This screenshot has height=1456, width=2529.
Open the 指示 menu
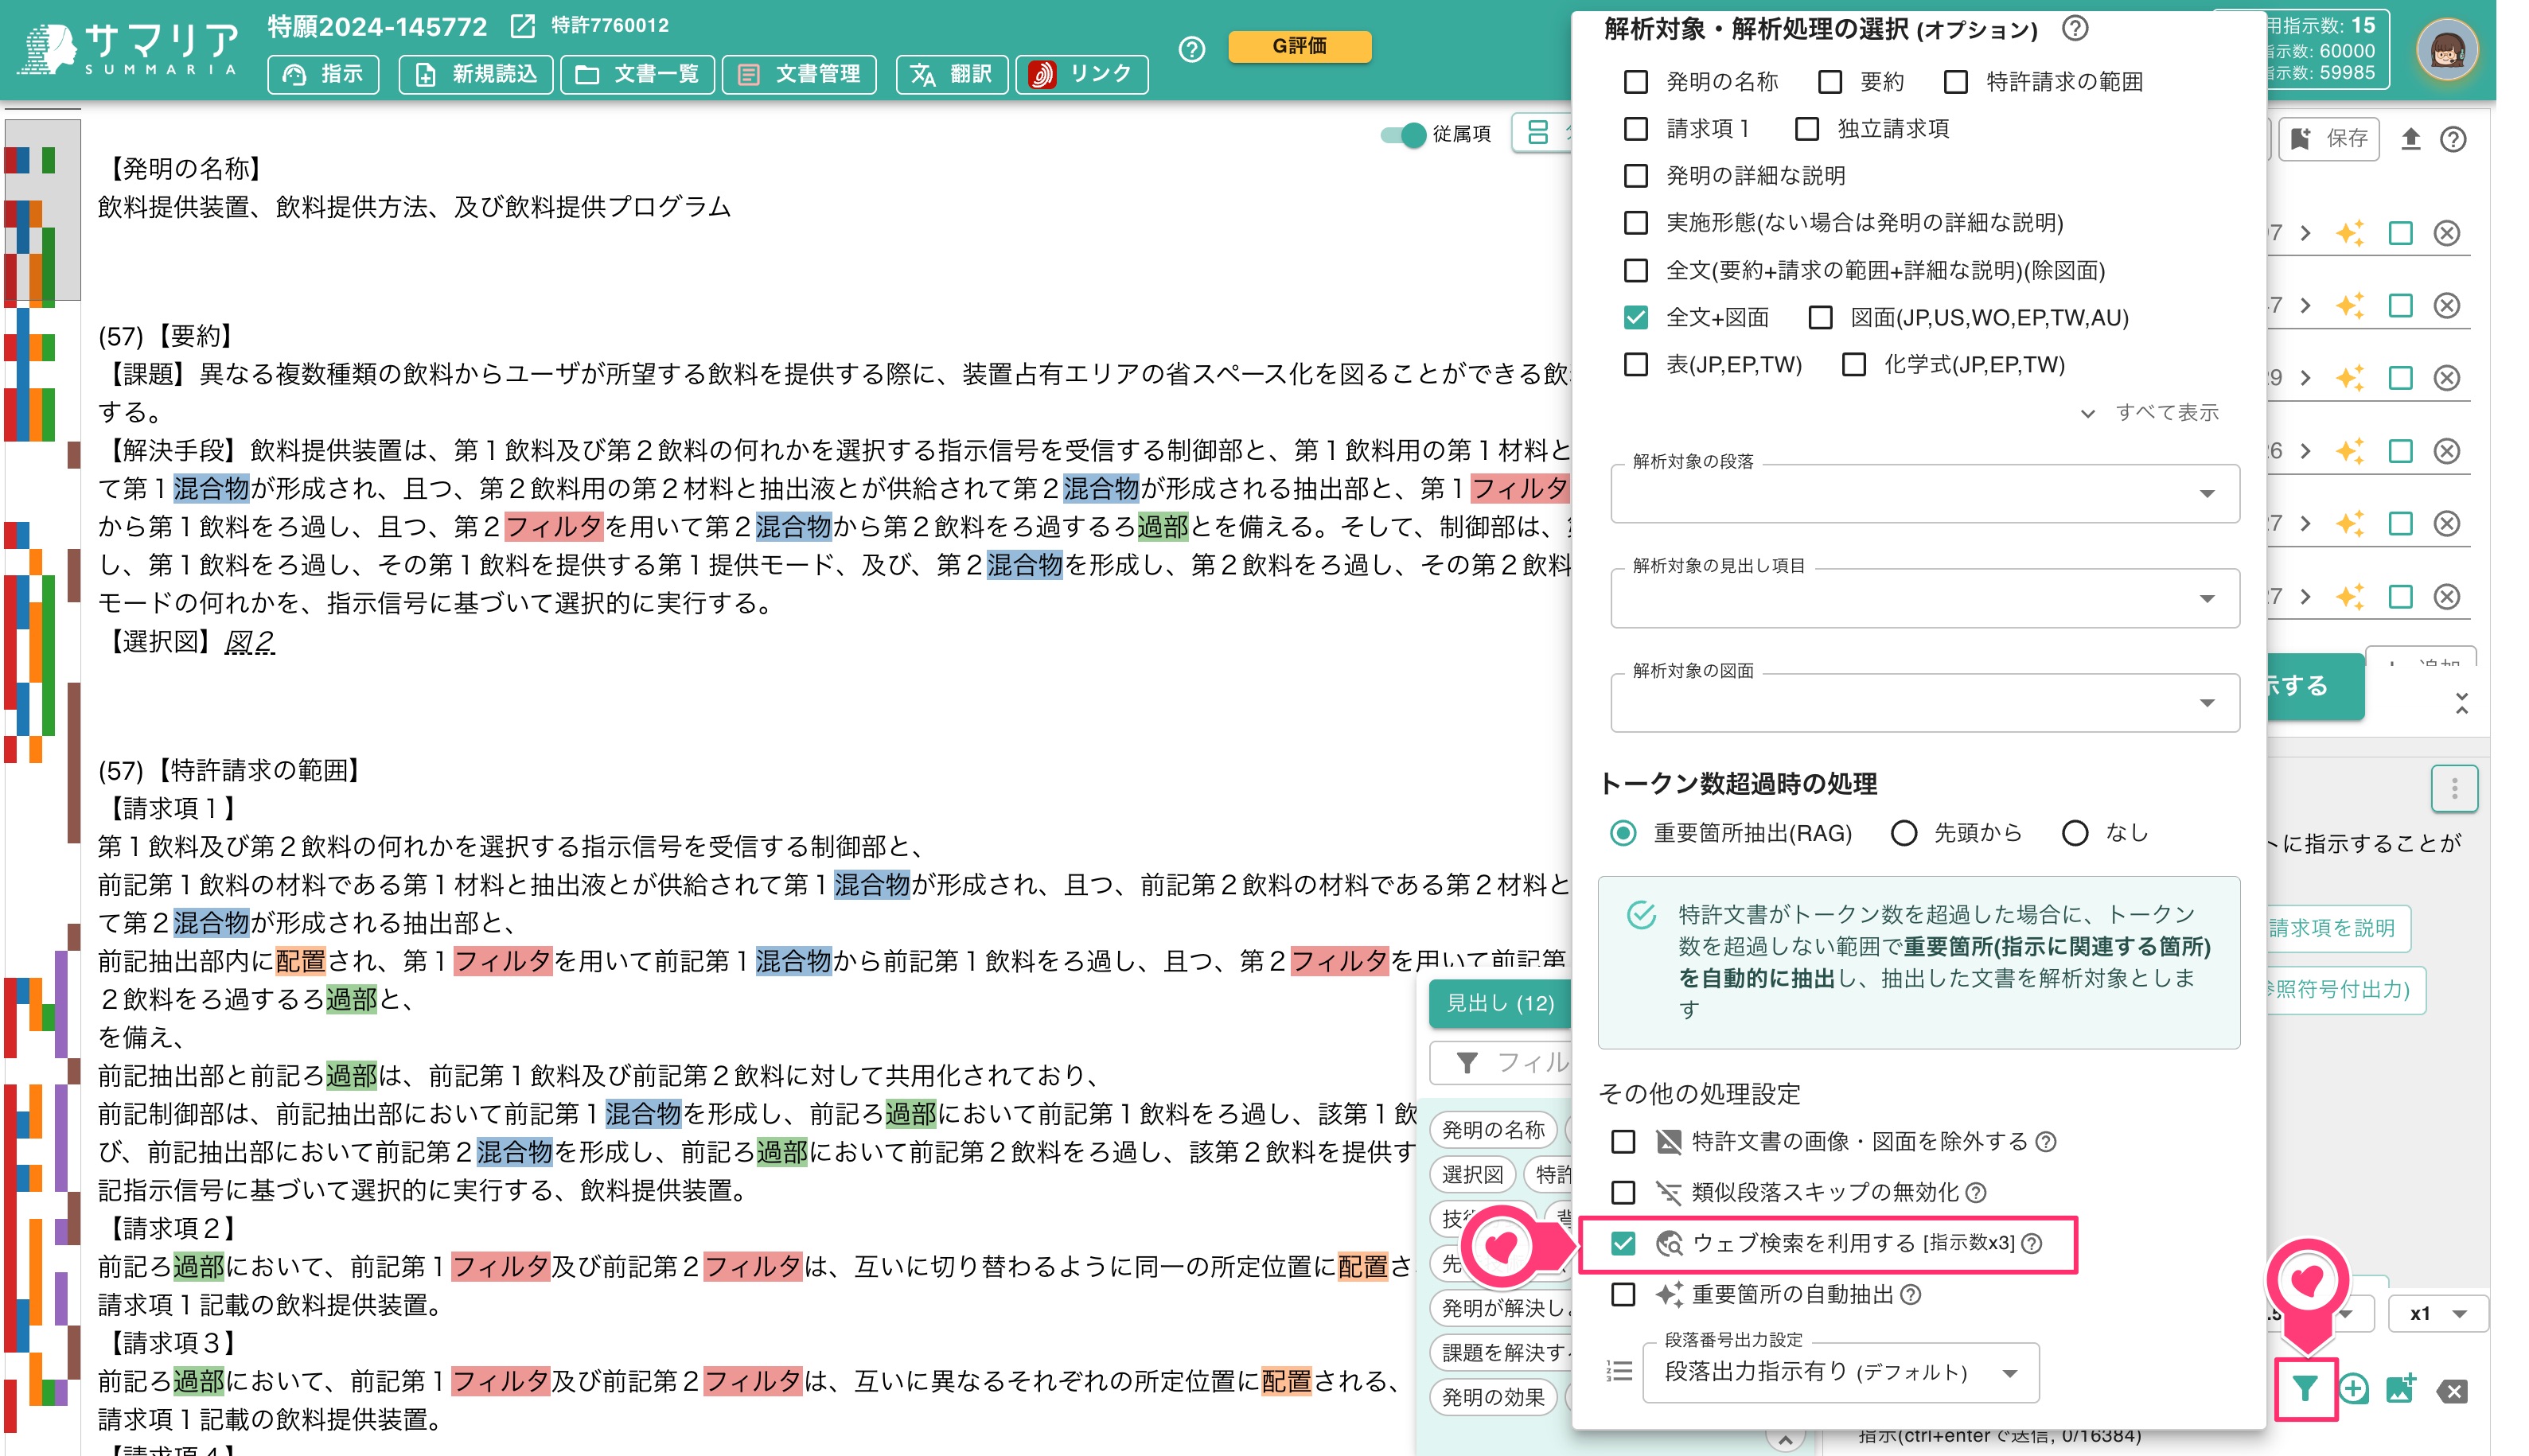pos(323,75)
